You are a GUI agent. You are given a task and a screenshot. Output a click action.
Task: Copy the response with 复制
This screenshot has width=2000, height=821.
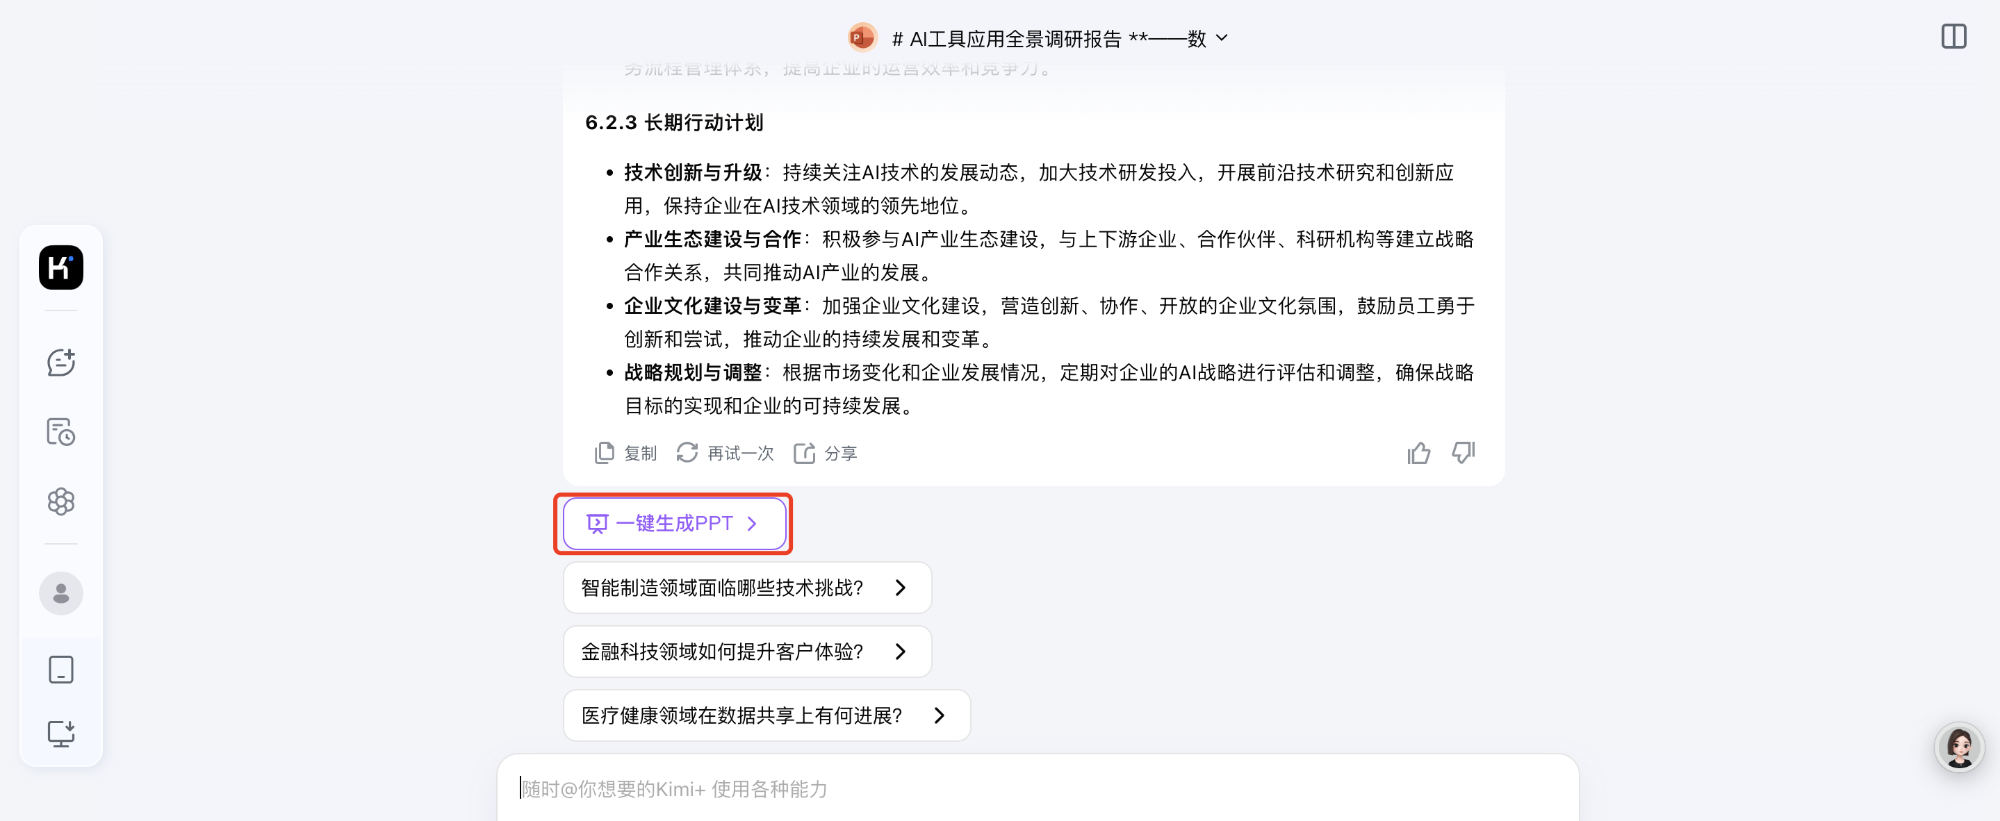626,454
